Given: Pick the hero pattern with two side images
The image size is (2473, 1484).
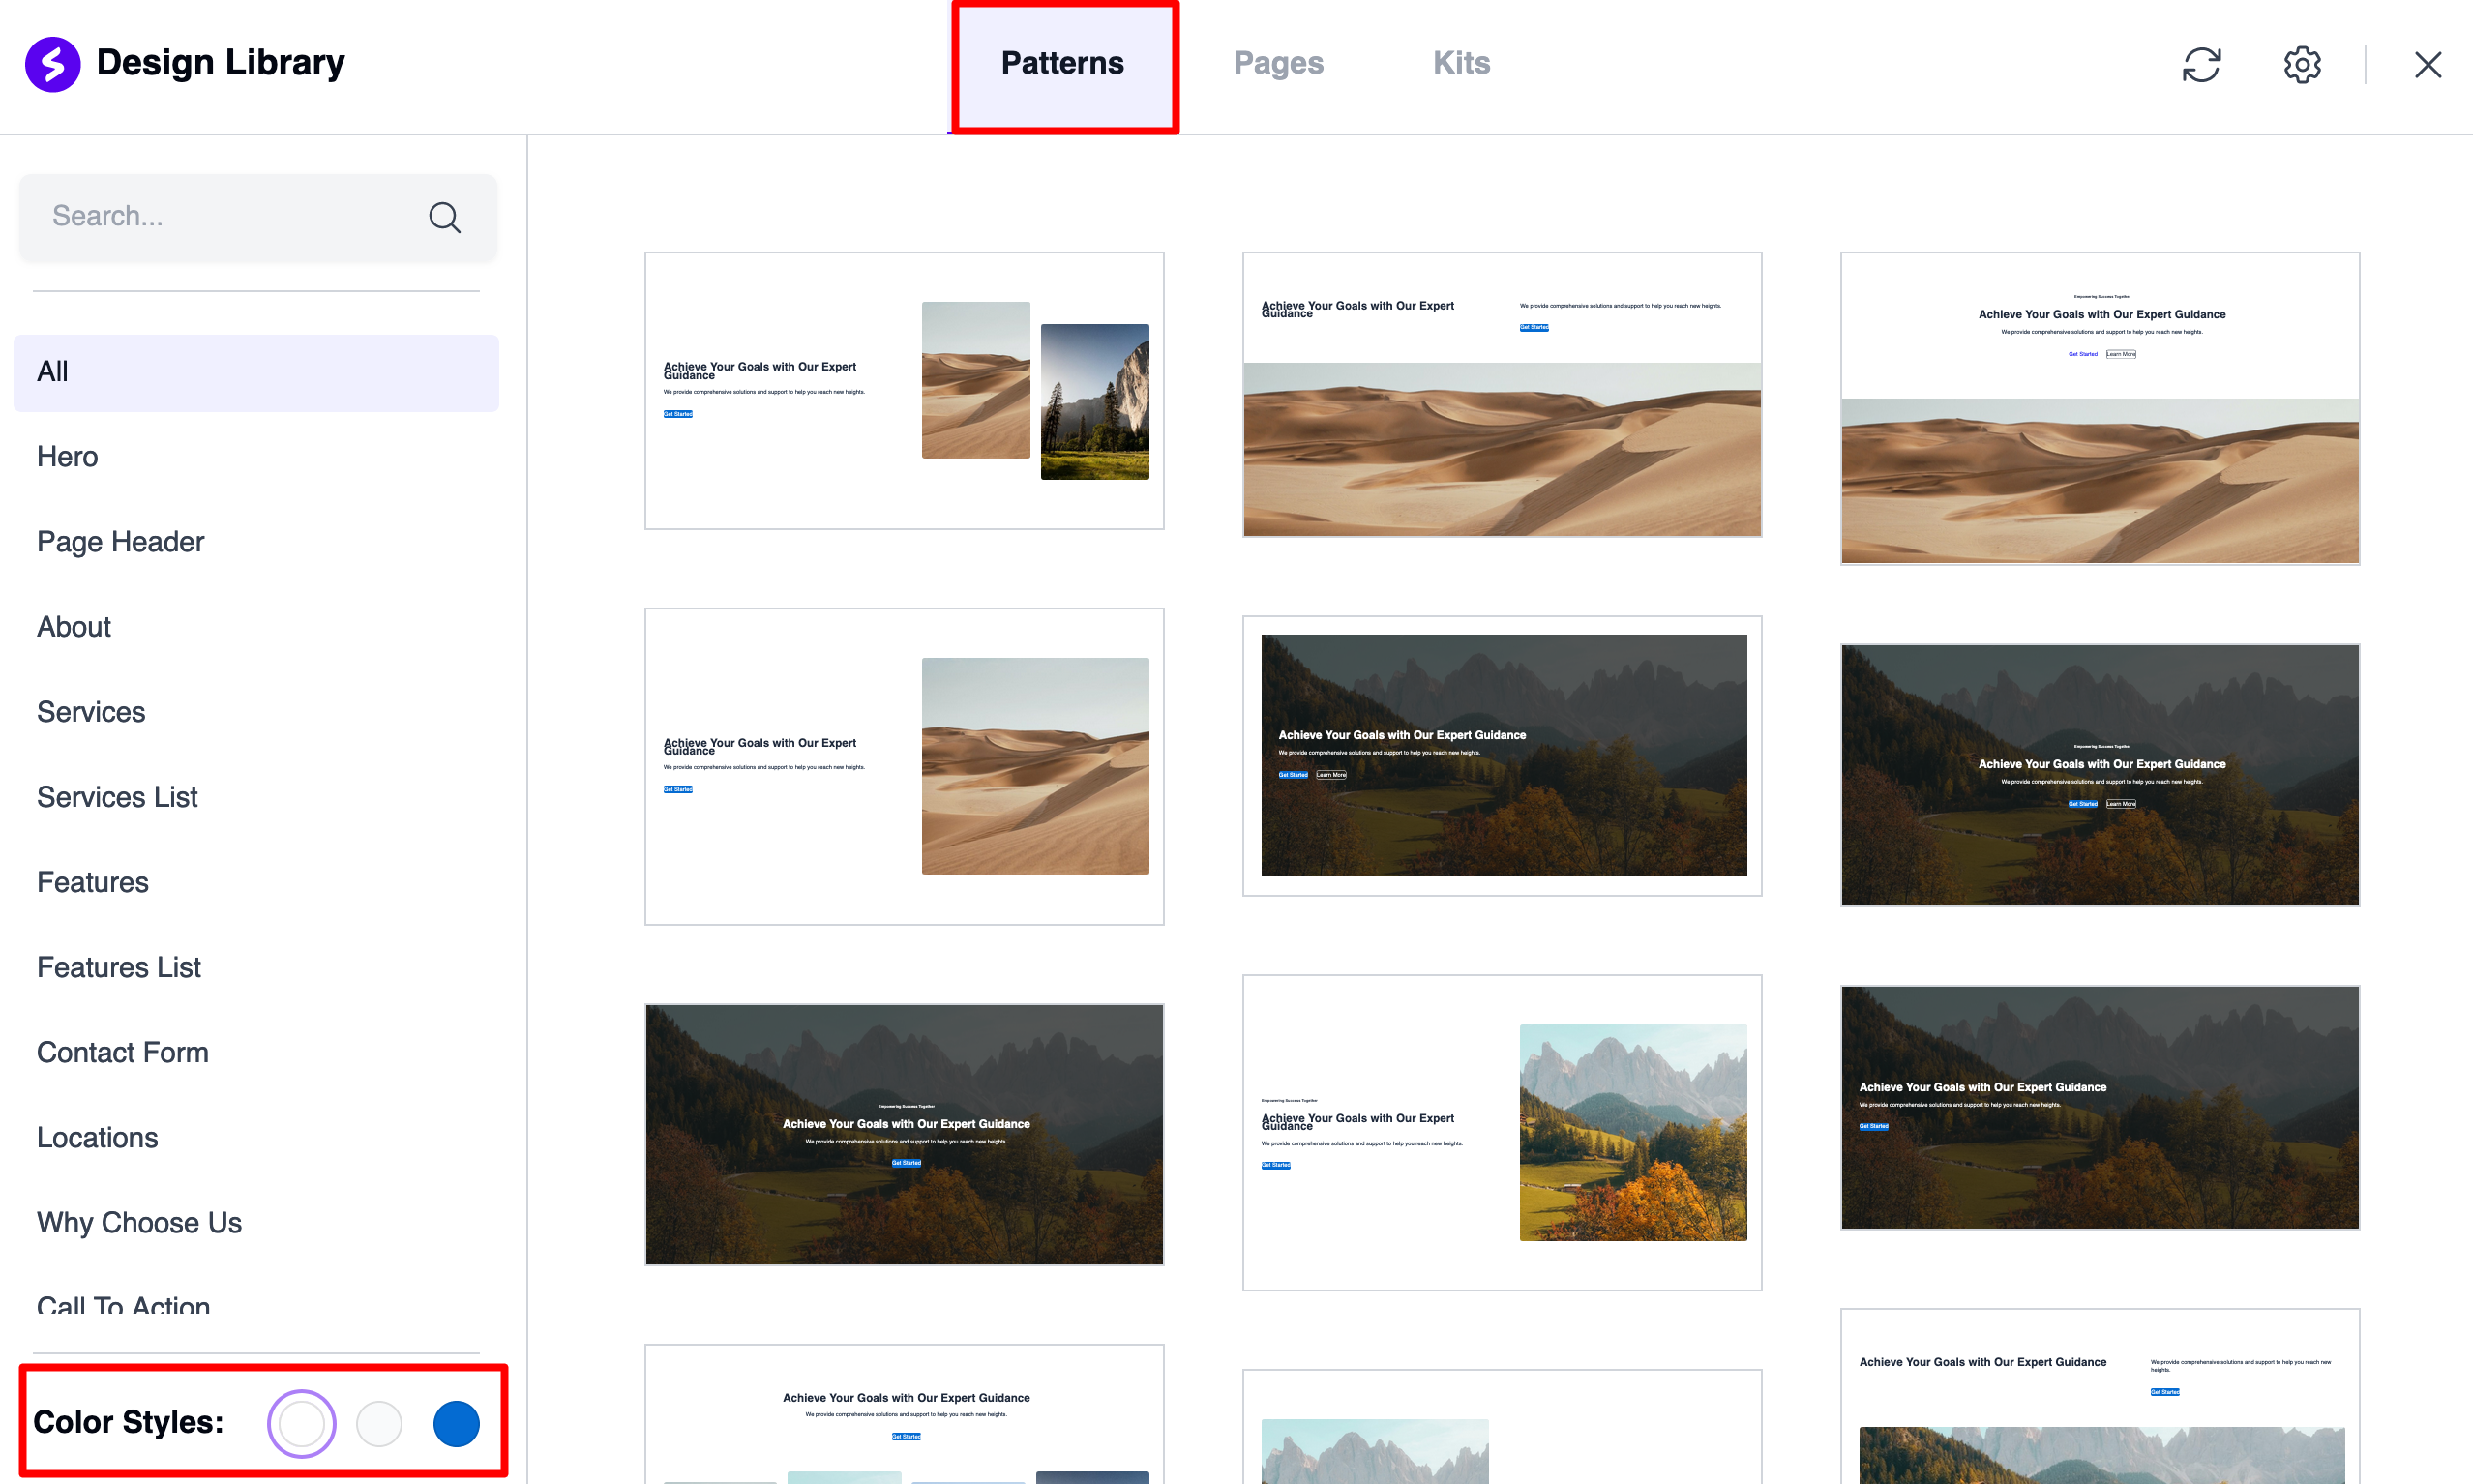Looking at the screenshot, I should tap(903, 390).
